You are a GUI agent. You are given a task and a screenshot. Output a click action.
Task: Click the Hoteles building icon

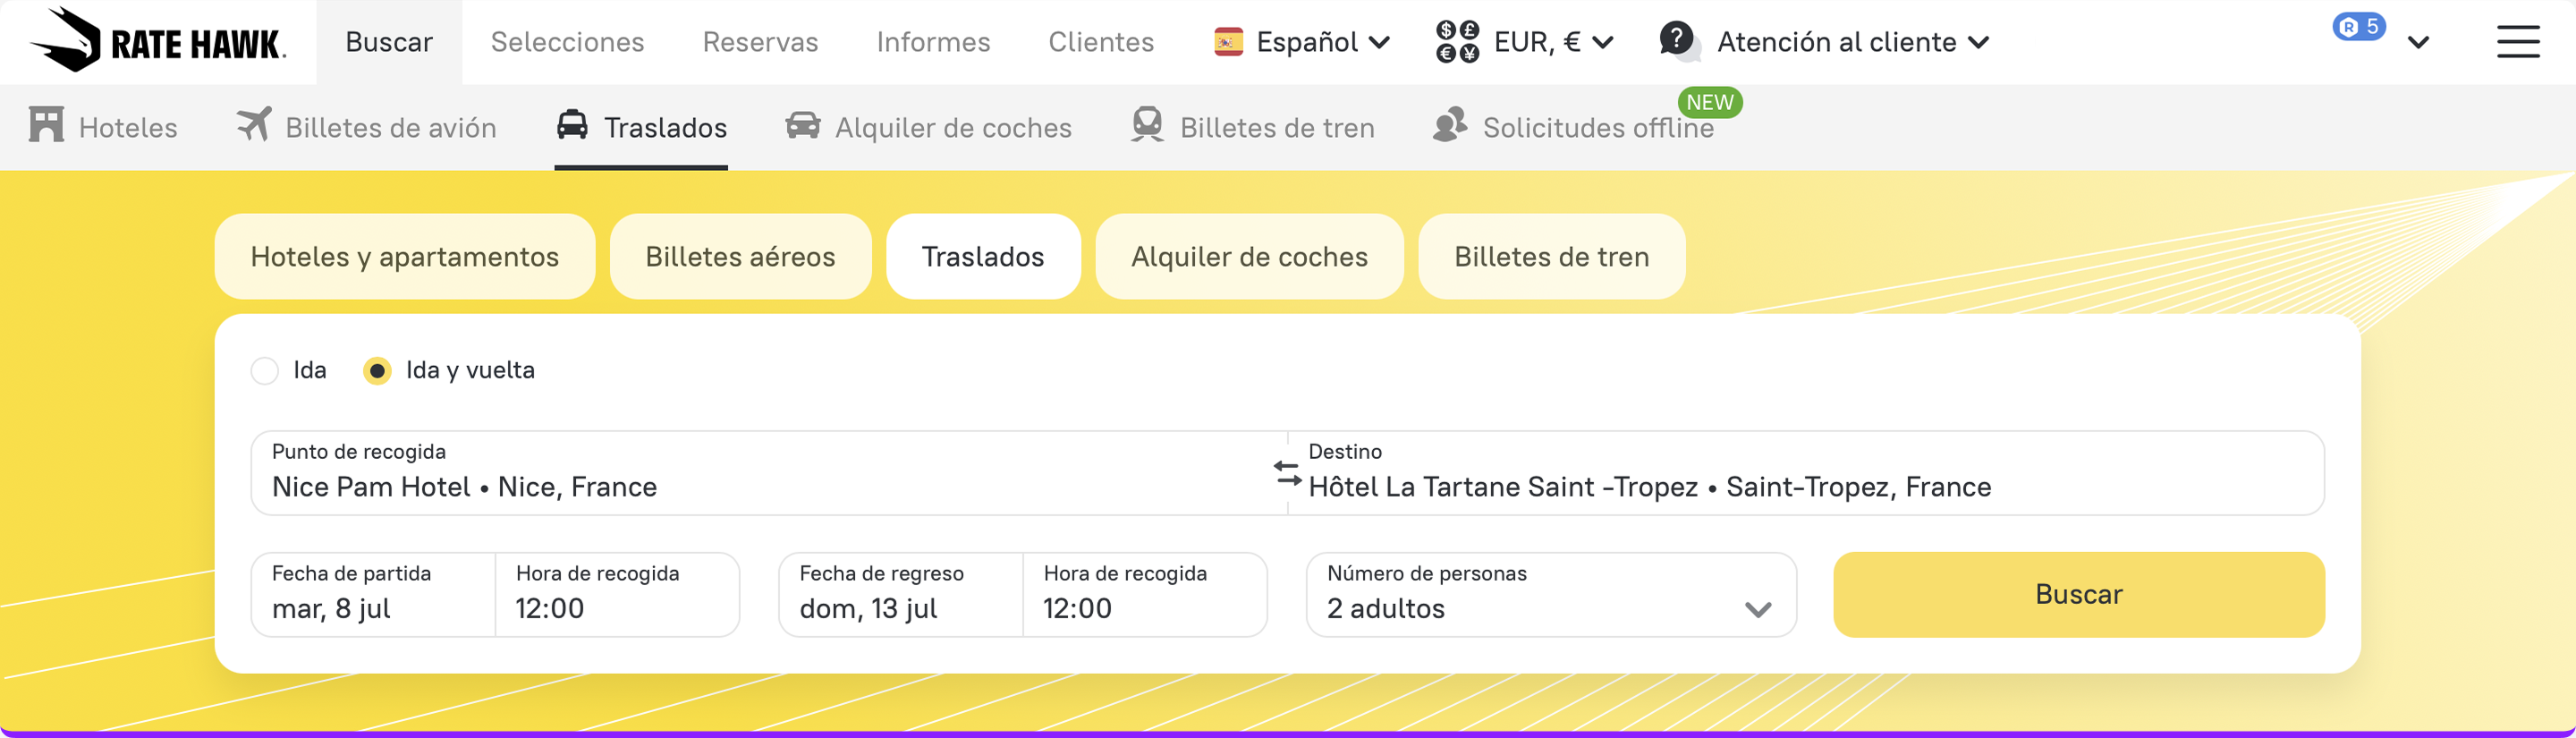46,126
